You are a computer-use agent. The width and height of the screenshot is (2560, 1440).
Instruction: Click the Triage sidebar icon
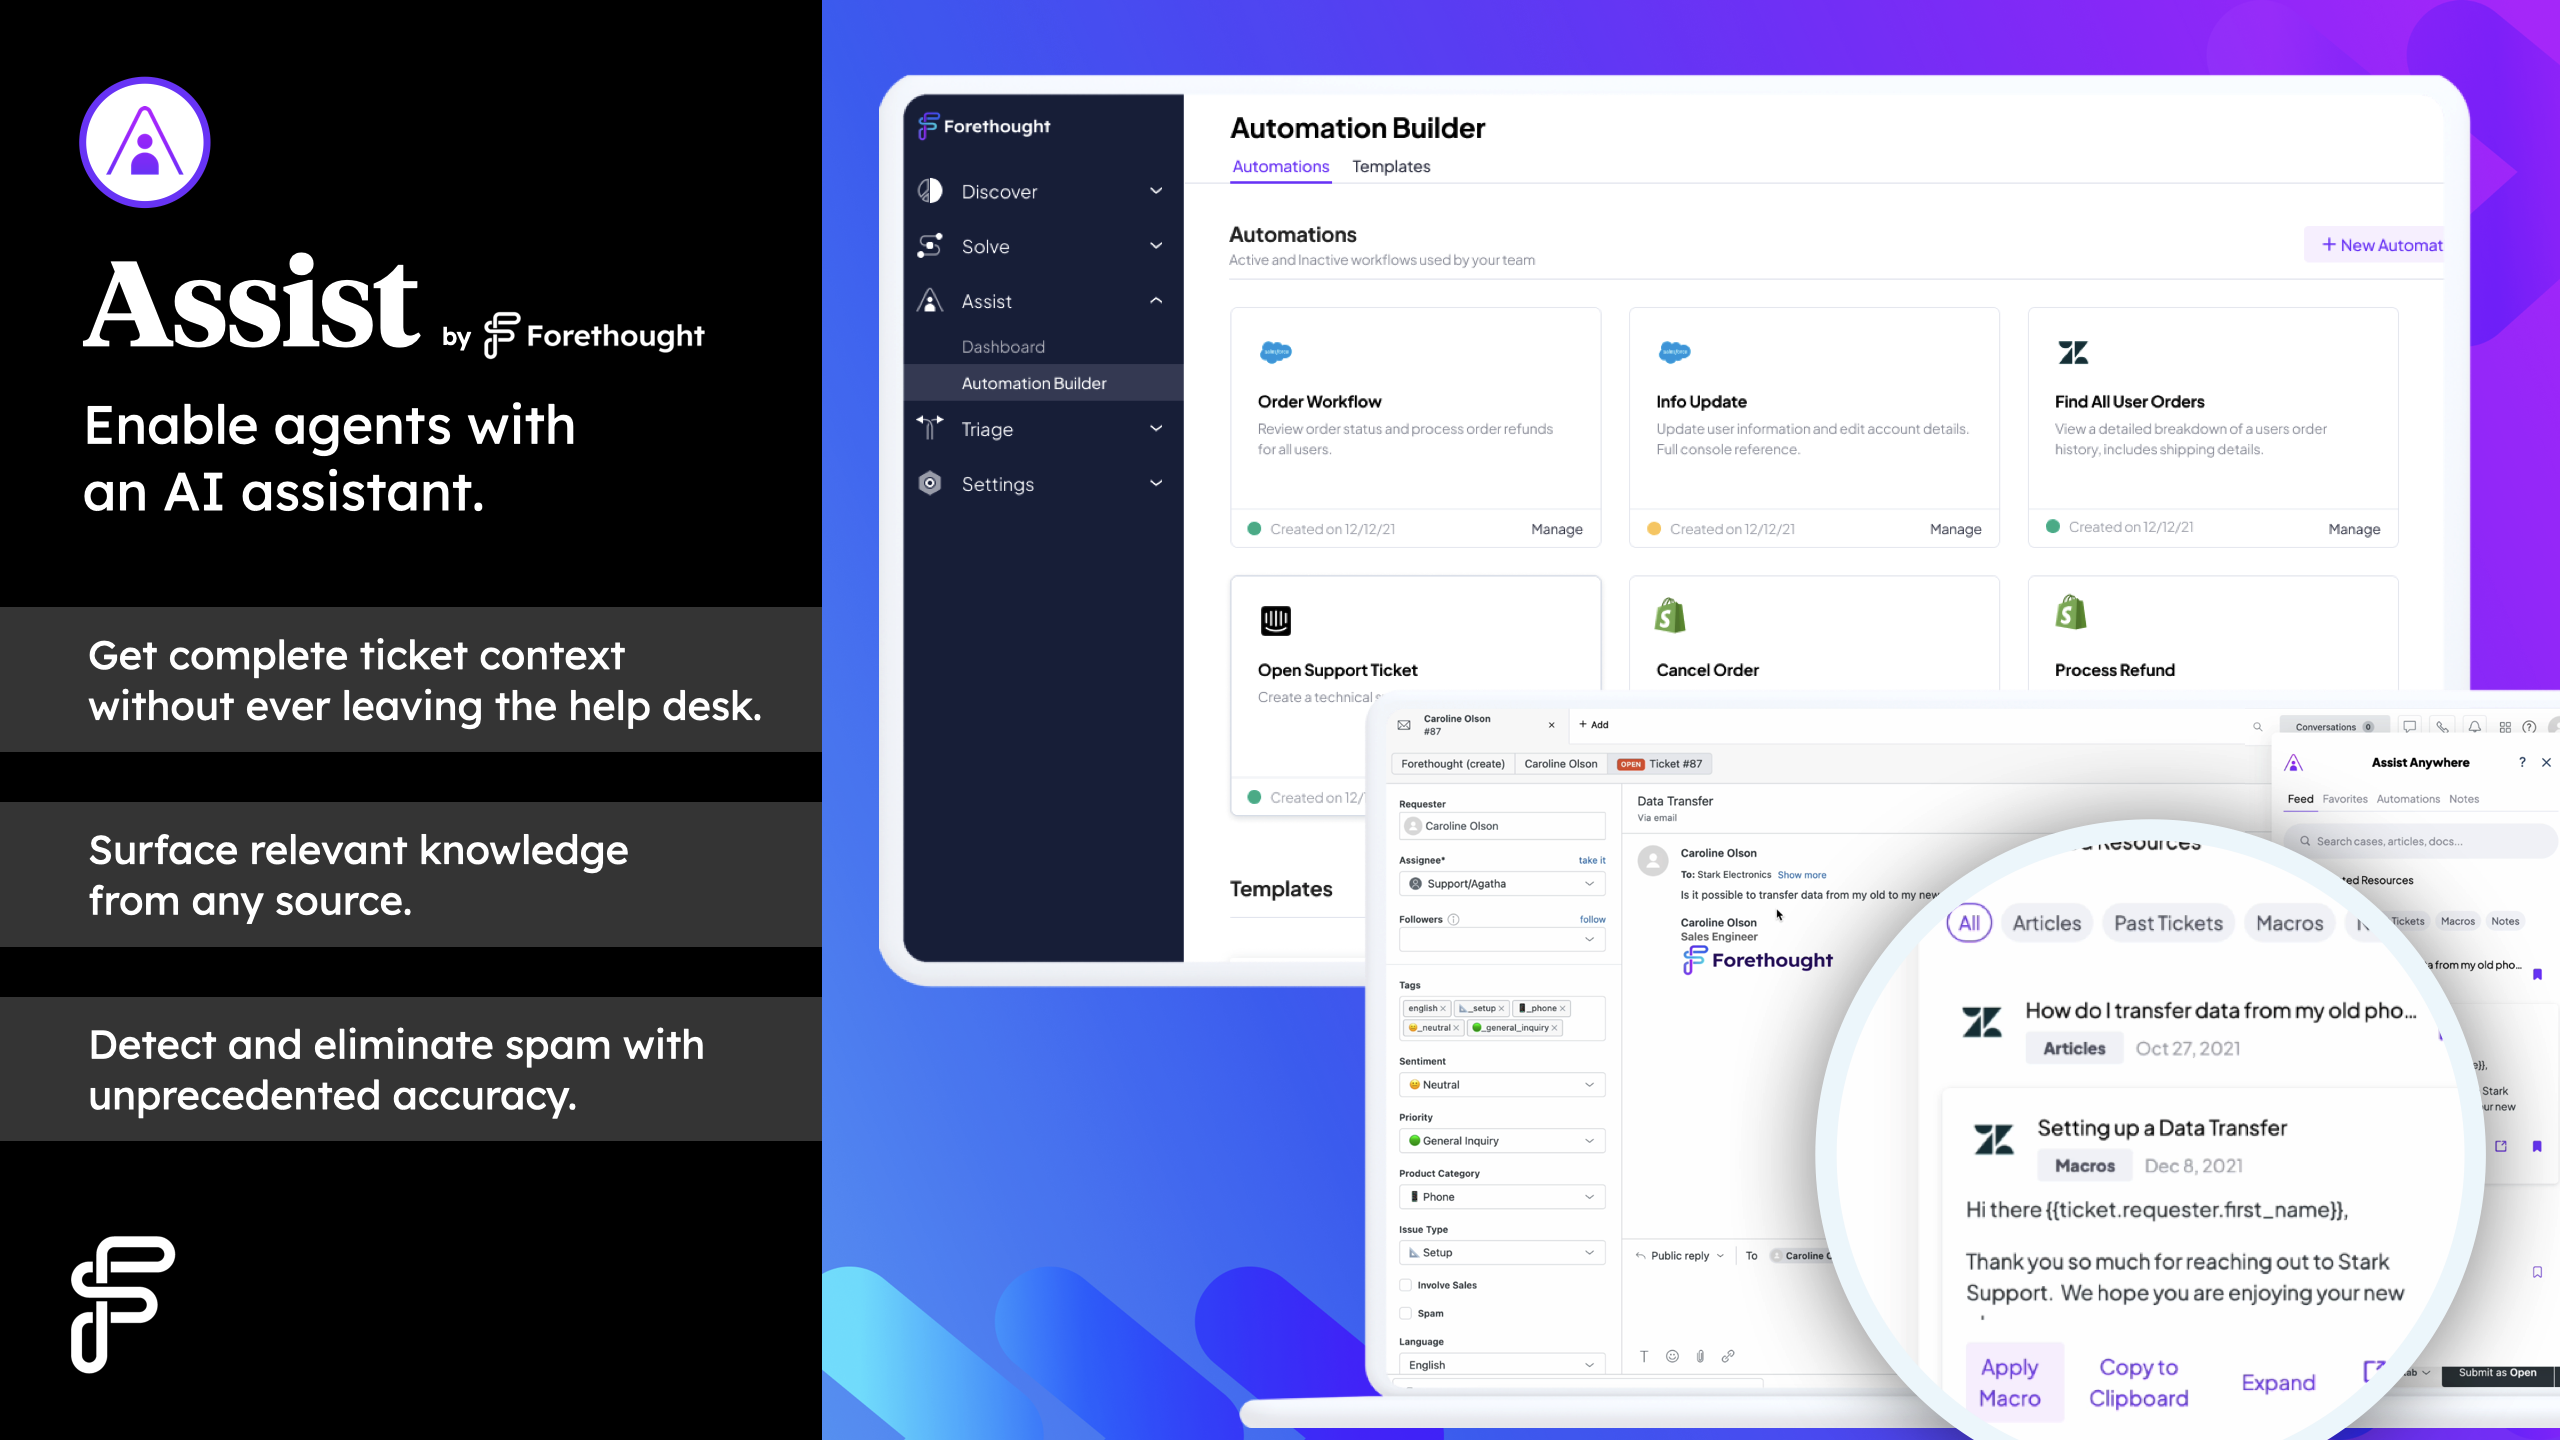(930, 428)
